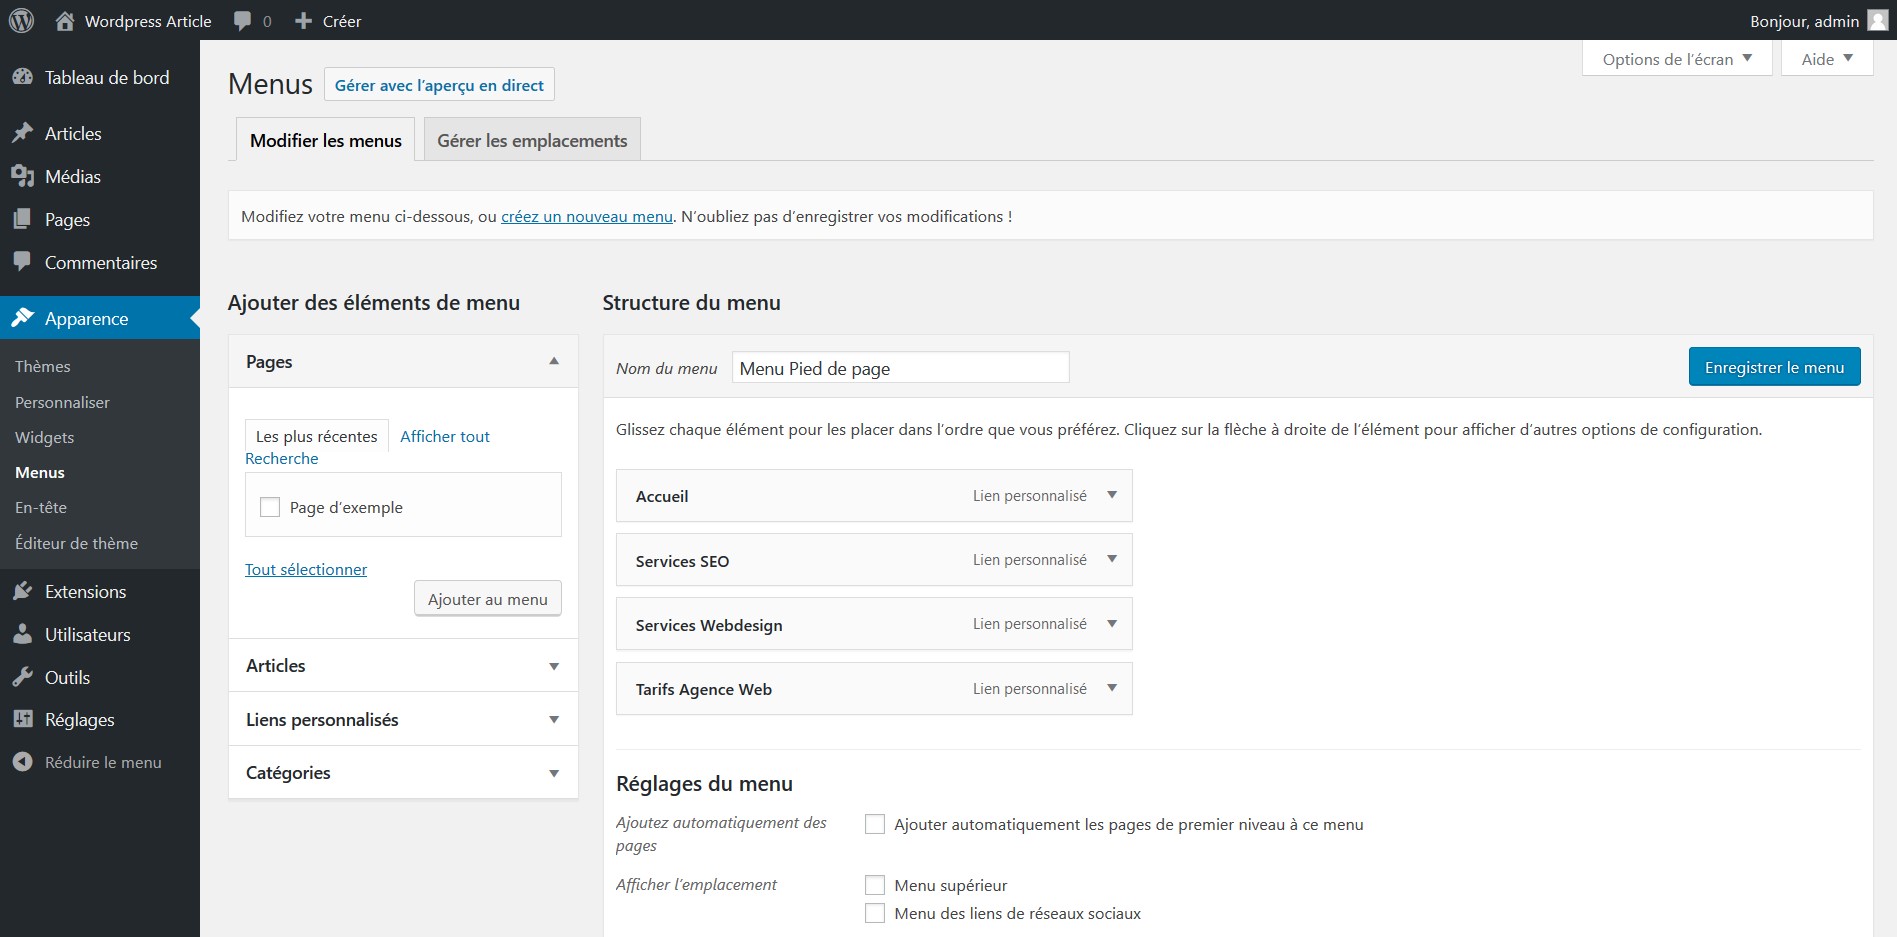Open En-tête submenu item

coord(41,507)
